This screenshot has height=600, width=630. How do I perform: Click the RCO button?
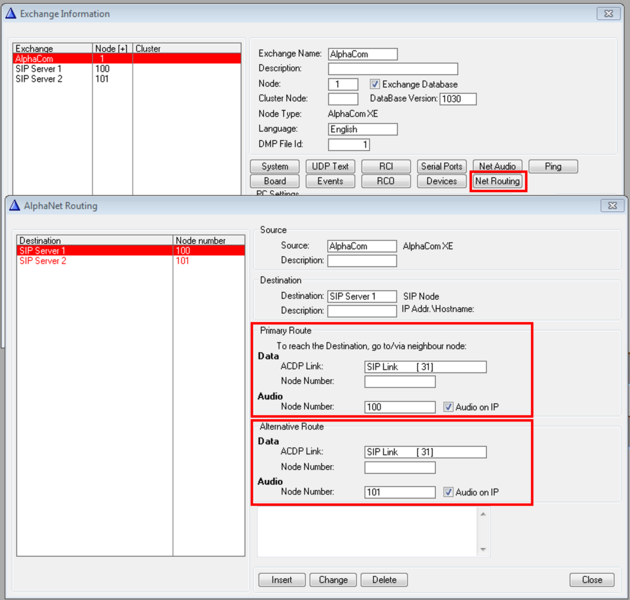tap(386, 181)
